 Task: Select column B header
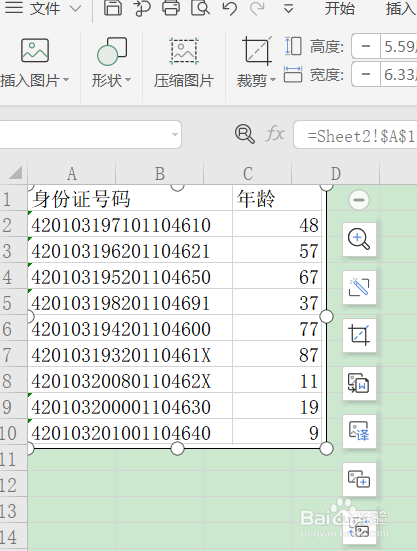159,174
